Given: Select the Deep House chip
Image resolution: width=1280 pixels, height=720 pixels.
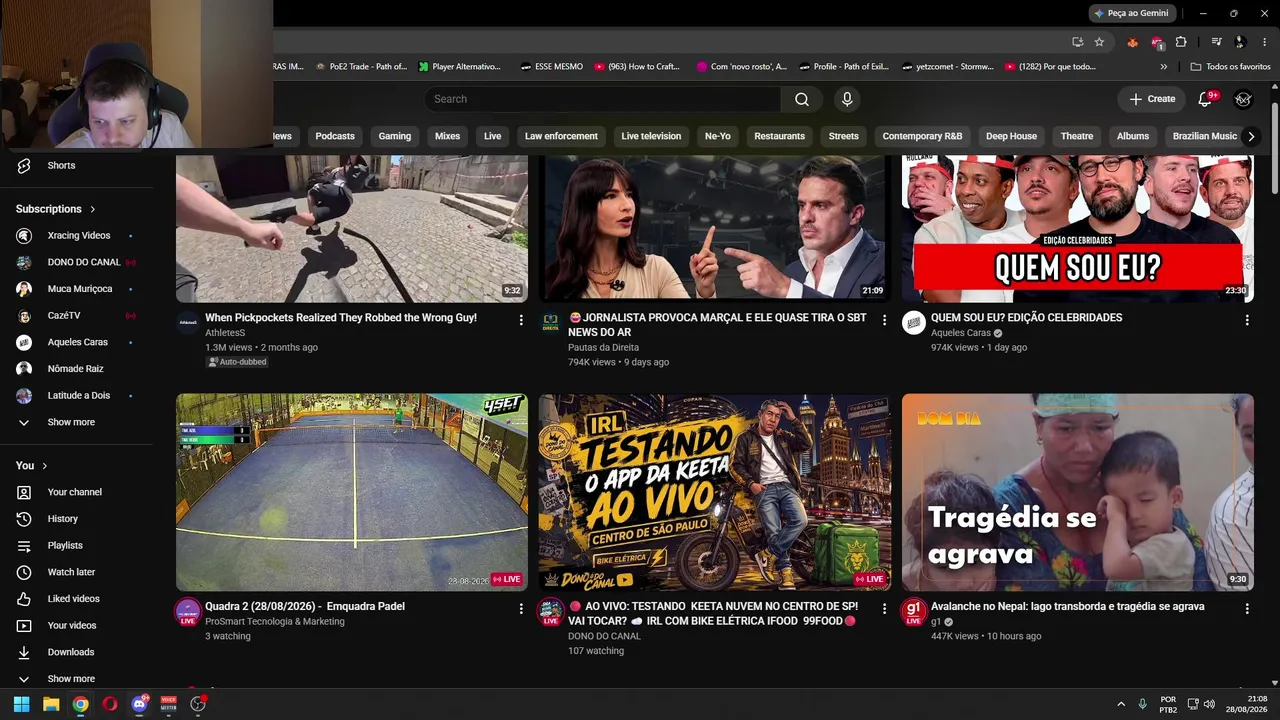Looking at the screenshot, I should 1011,136.
